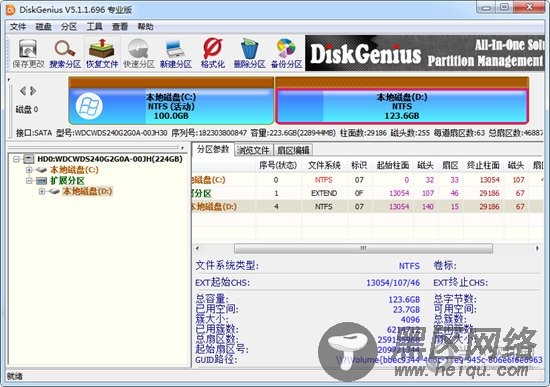Click the Windows logo on the C: partition bar
The image size is (550, 387).
[89, 106]
